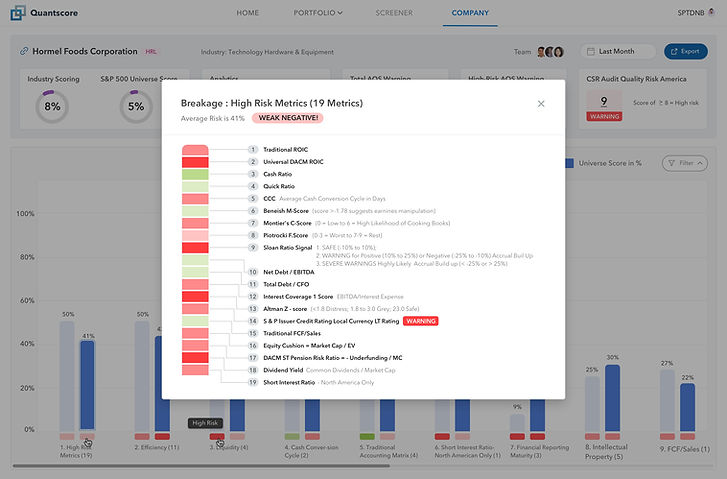727x479 pixels.
Task: Open the HOME tab
Action: [248, 13]
